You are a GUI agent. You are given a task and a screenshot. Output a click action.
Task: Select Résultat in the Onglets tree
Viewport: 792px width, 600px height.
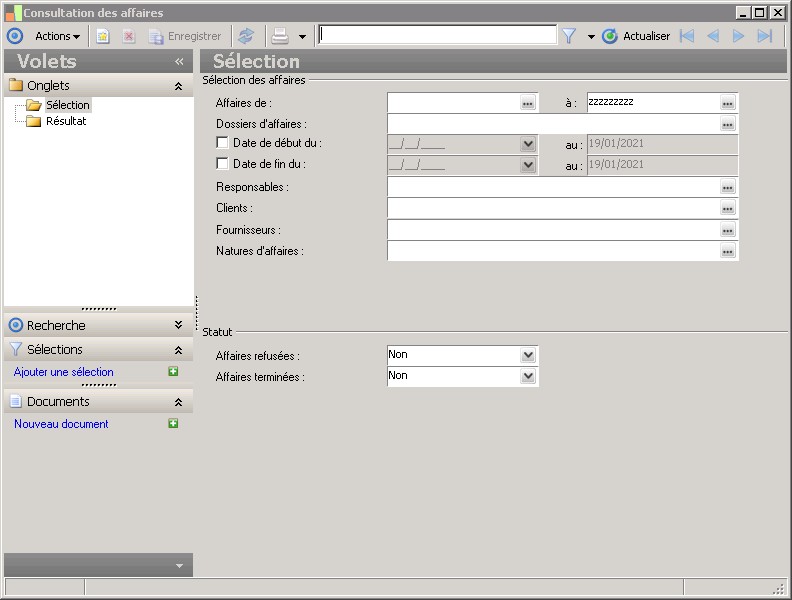[x=66, y=121]
